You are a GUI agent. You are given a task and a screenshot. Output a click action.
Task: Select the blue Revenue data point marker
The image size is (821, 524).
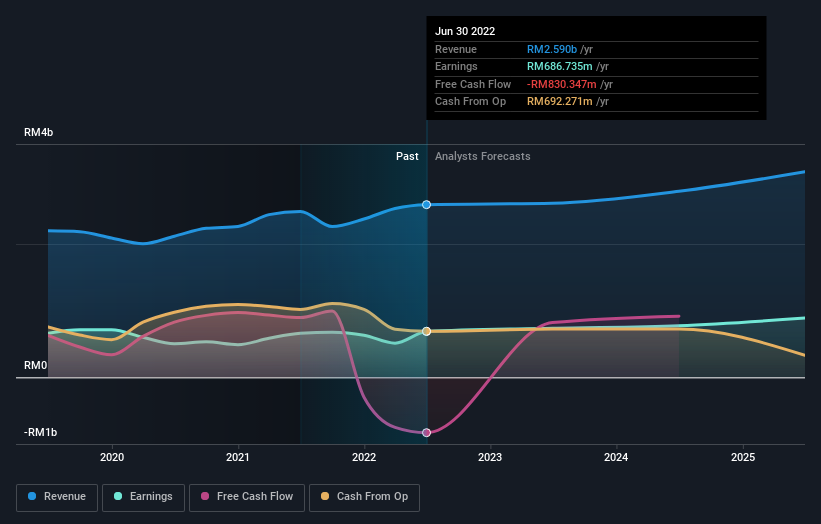click(x=427, y=205)
